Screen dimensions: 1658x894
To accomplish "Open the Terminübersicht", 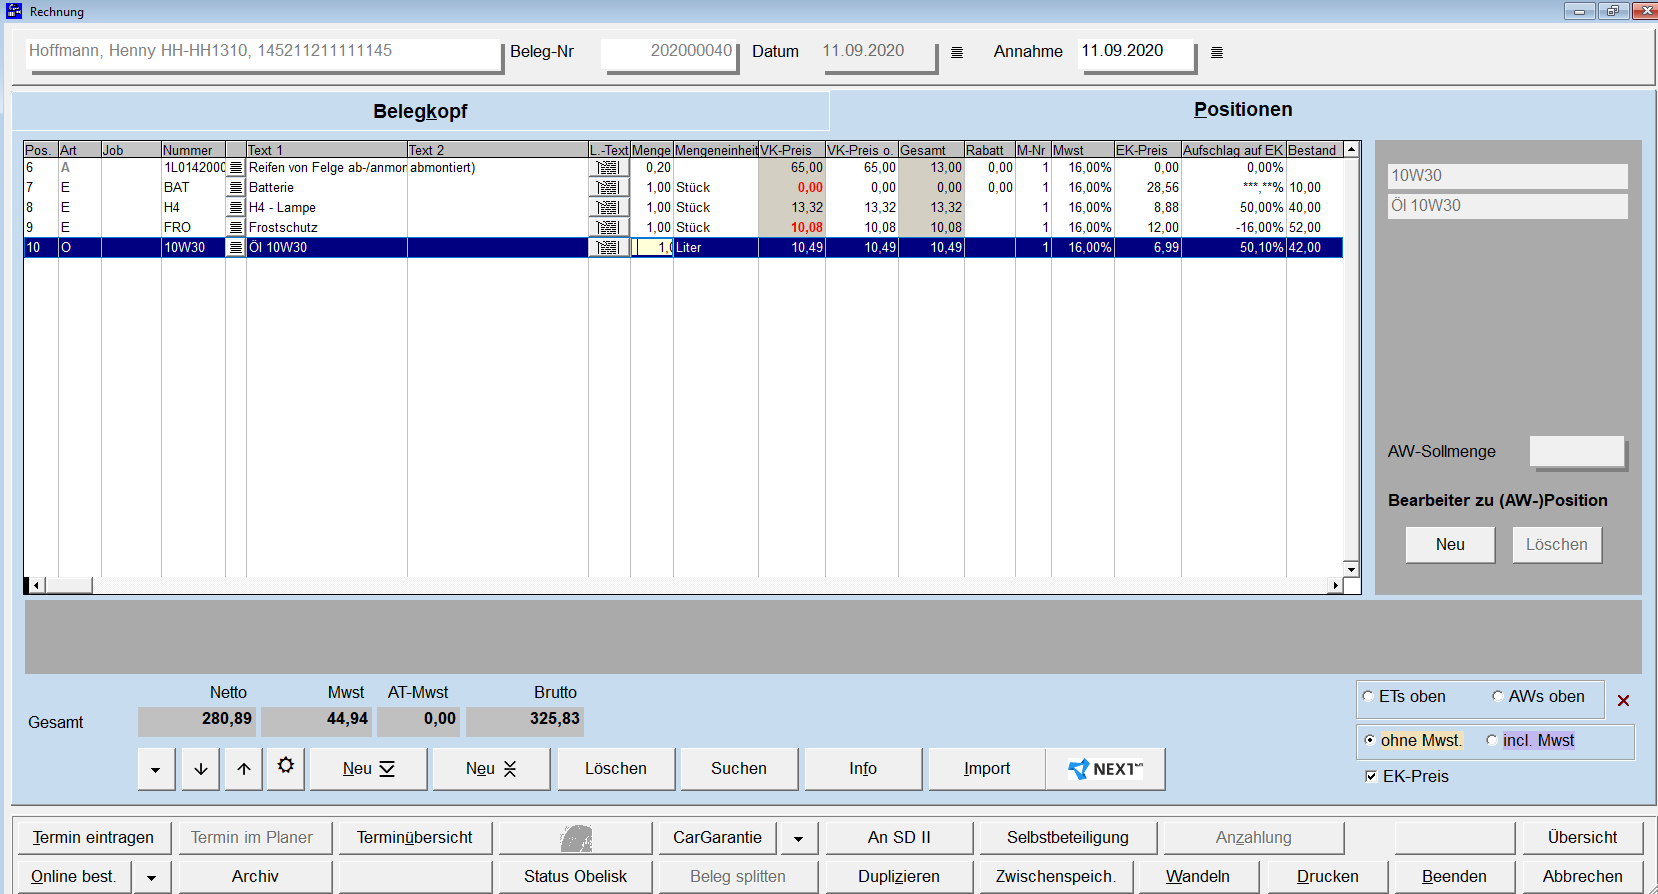I will (414, 838).
